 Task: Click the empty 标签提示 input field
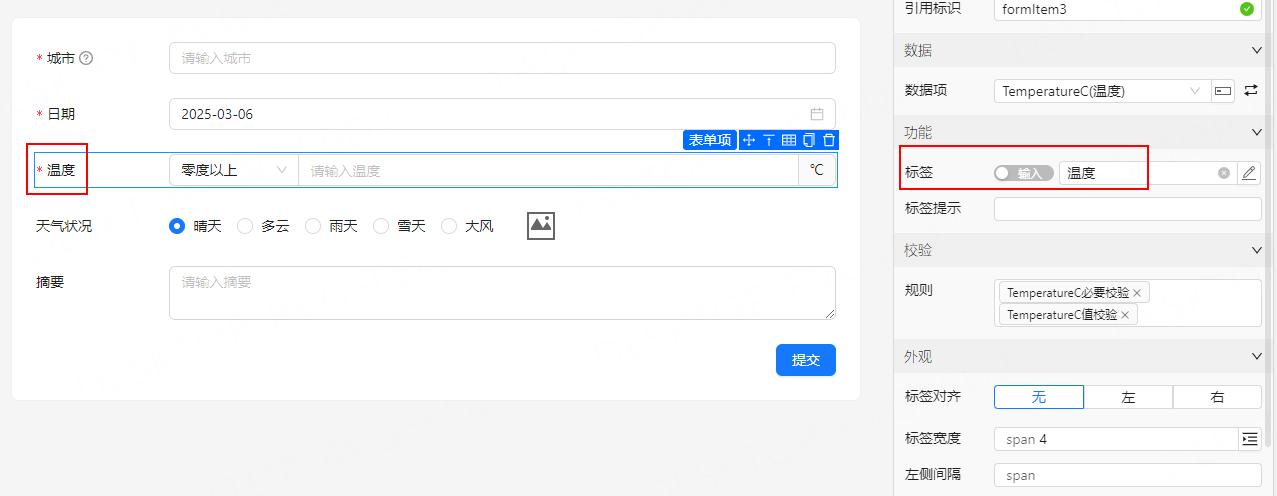(1128, 209)
